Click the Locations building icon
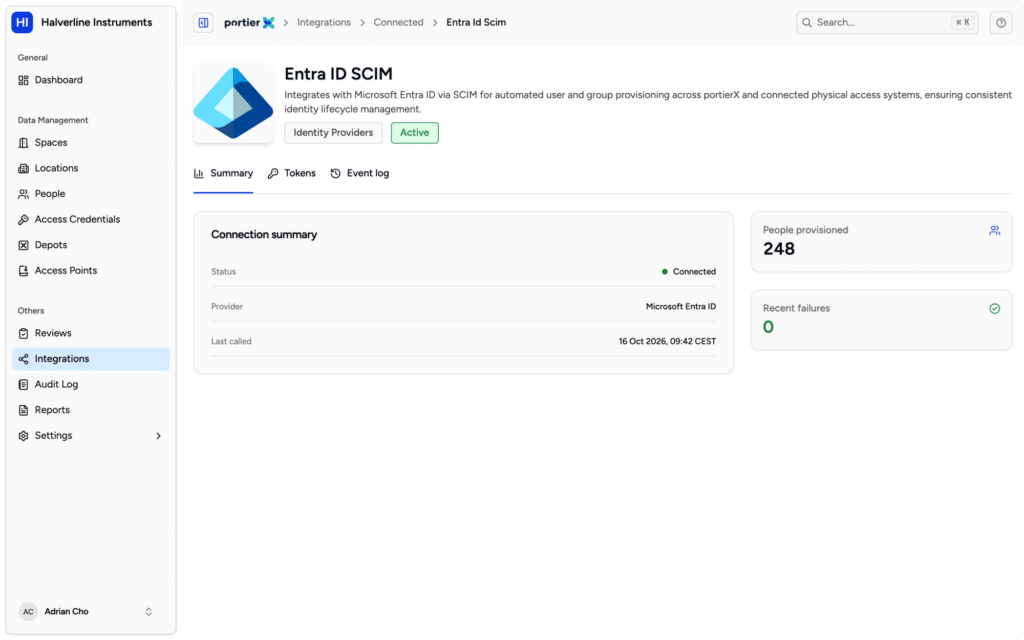The width and height of the screenshot is (1024, 640). [x=24, y=168]
